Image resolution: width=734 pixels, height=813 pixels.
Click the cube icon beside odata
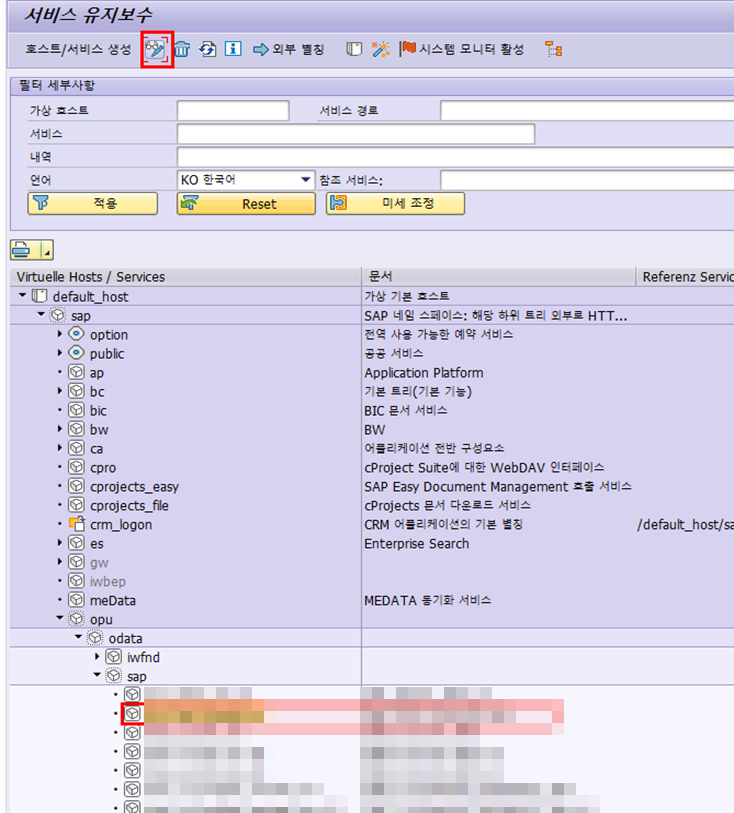[x=95, y=638]
